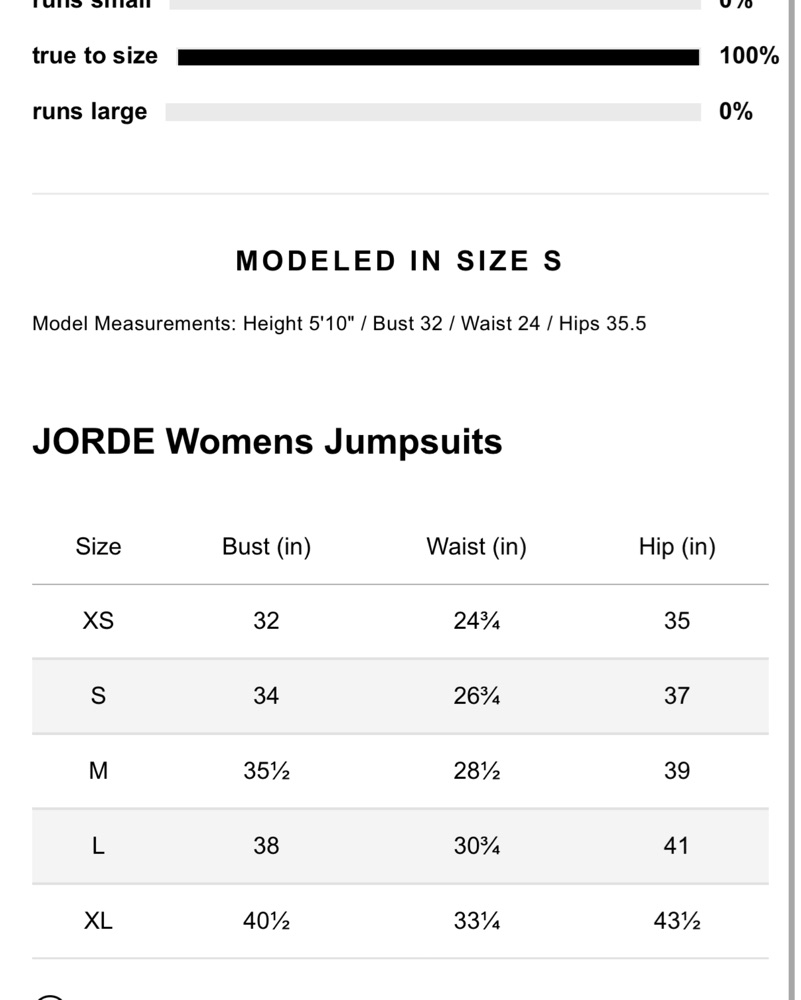801x1000 pixels.
Task: Click the Model Measurements text line
Action: [x=339, y=324]
